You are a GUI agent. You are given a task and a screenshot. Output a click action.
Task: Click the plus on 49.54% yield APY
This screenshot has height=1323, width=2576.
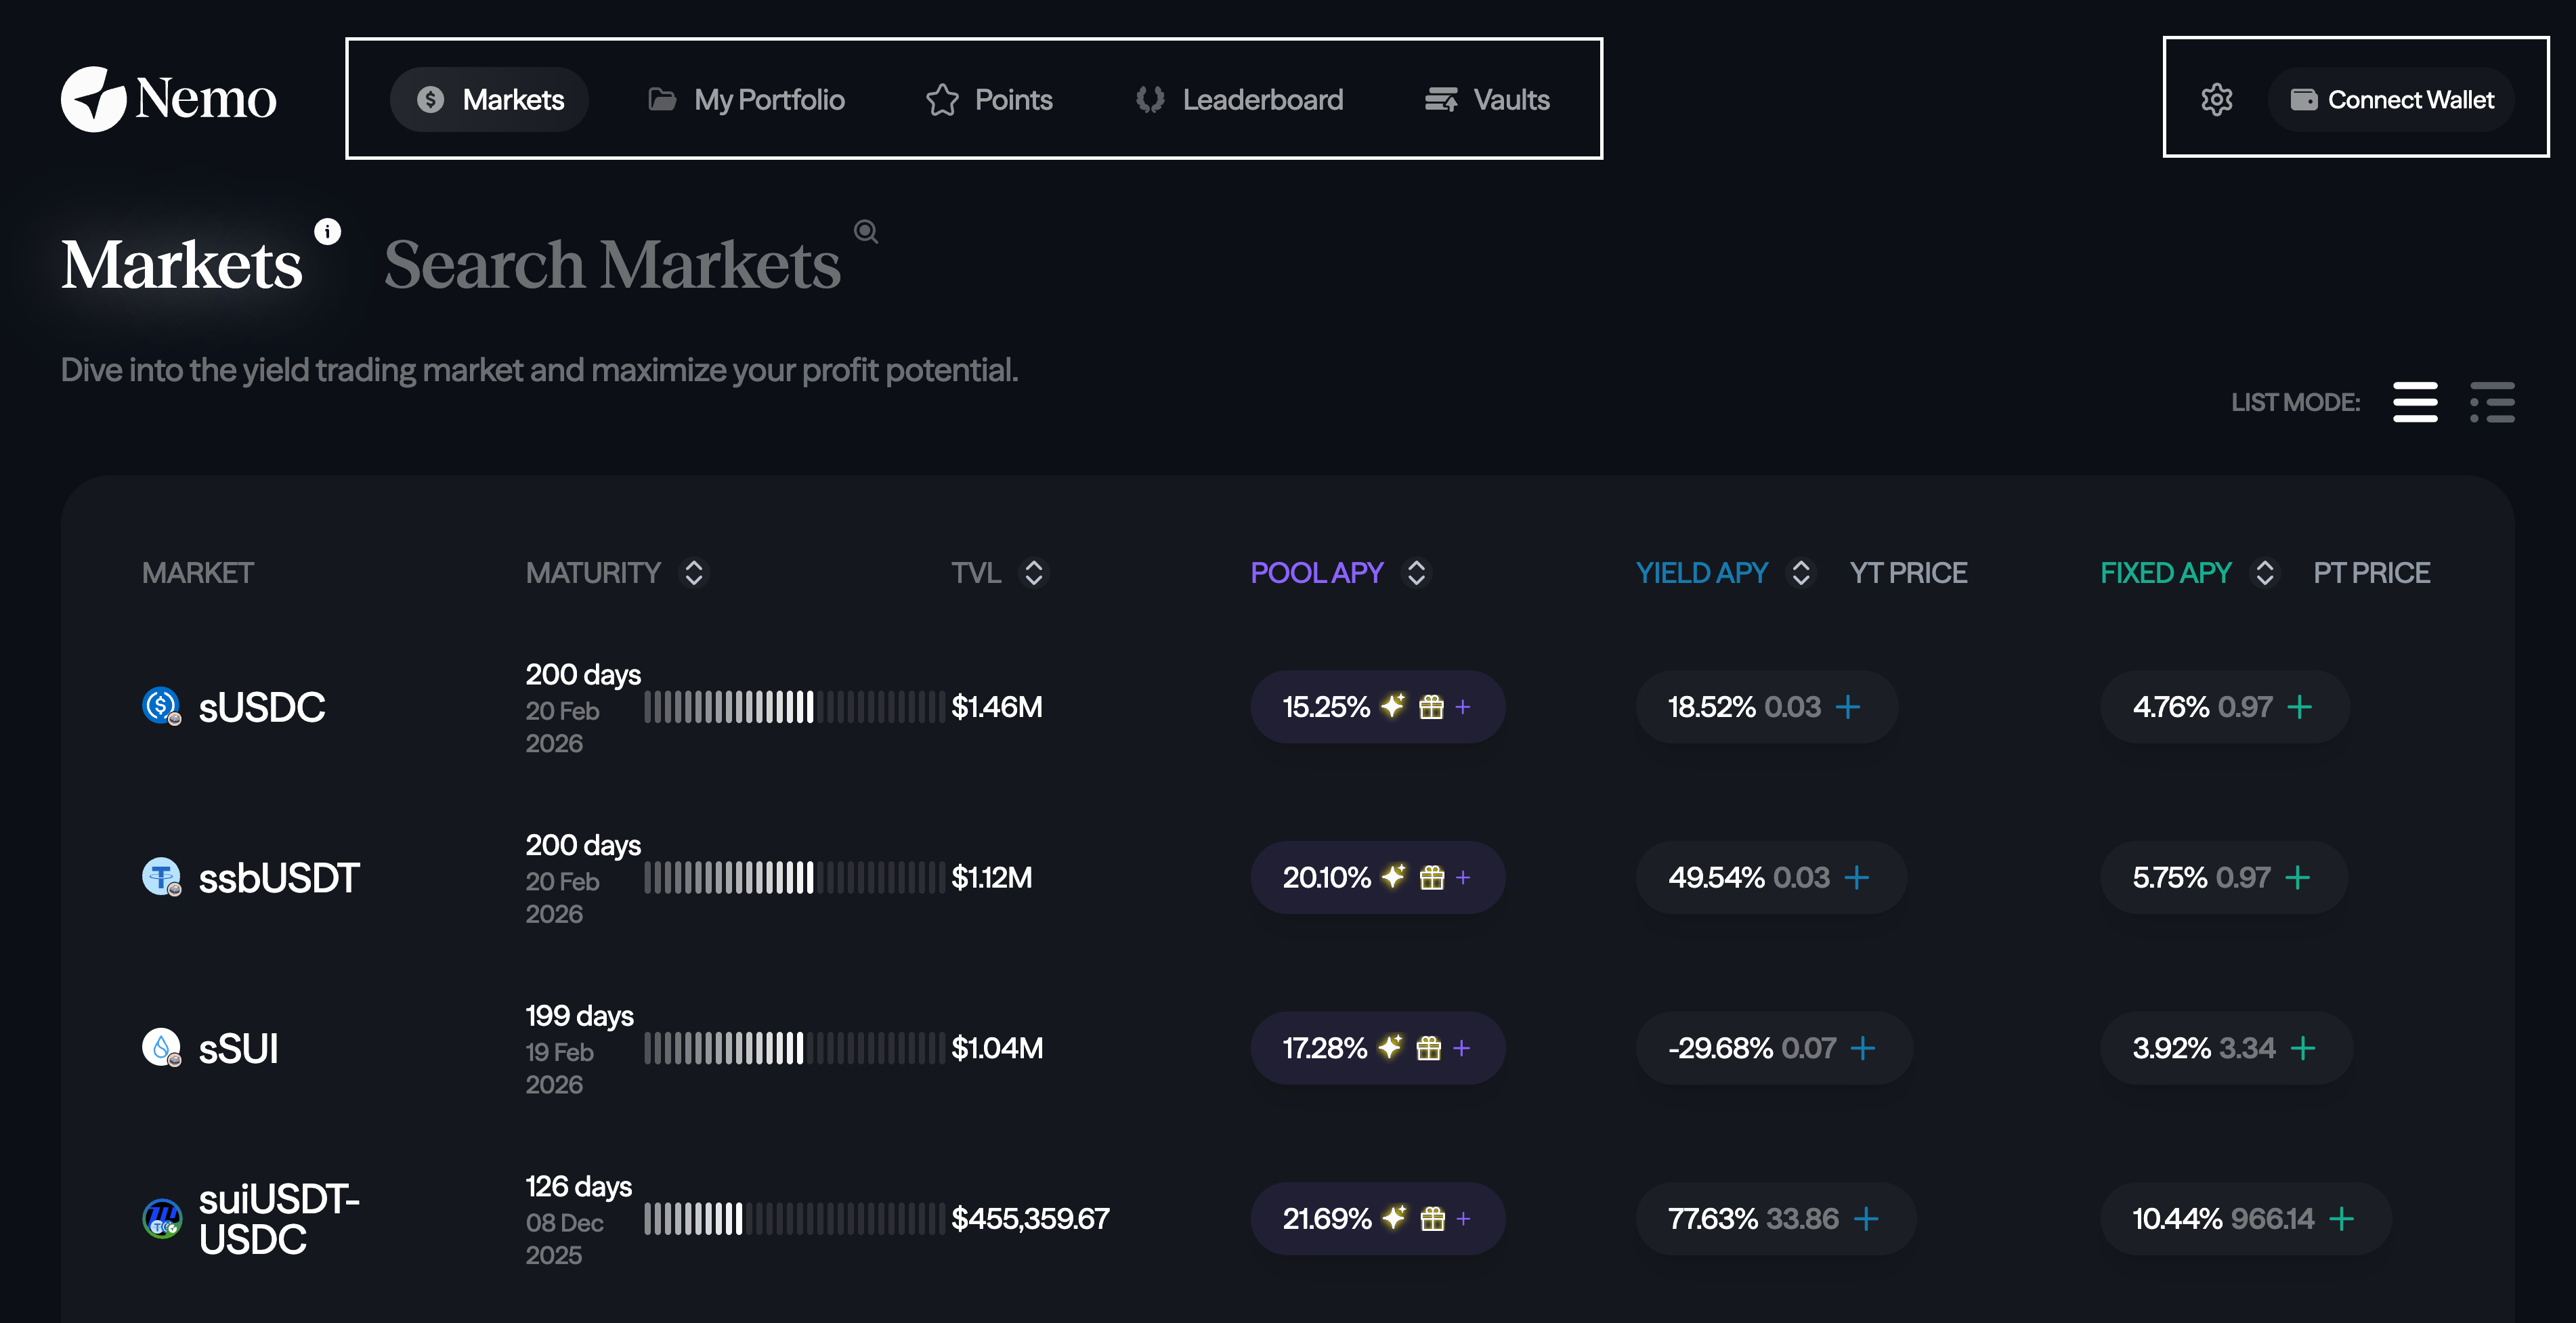(1857, 878)
